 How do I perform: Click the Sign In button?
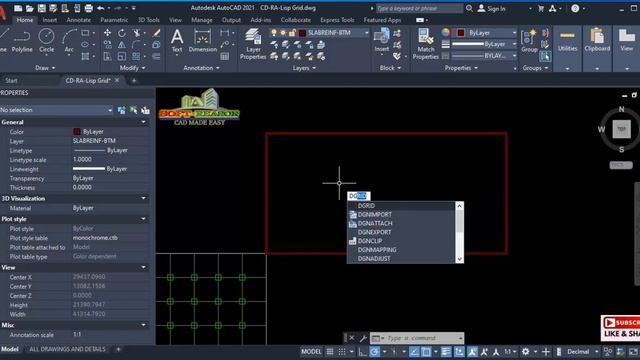pyautogui.click(x=492, y=8)
